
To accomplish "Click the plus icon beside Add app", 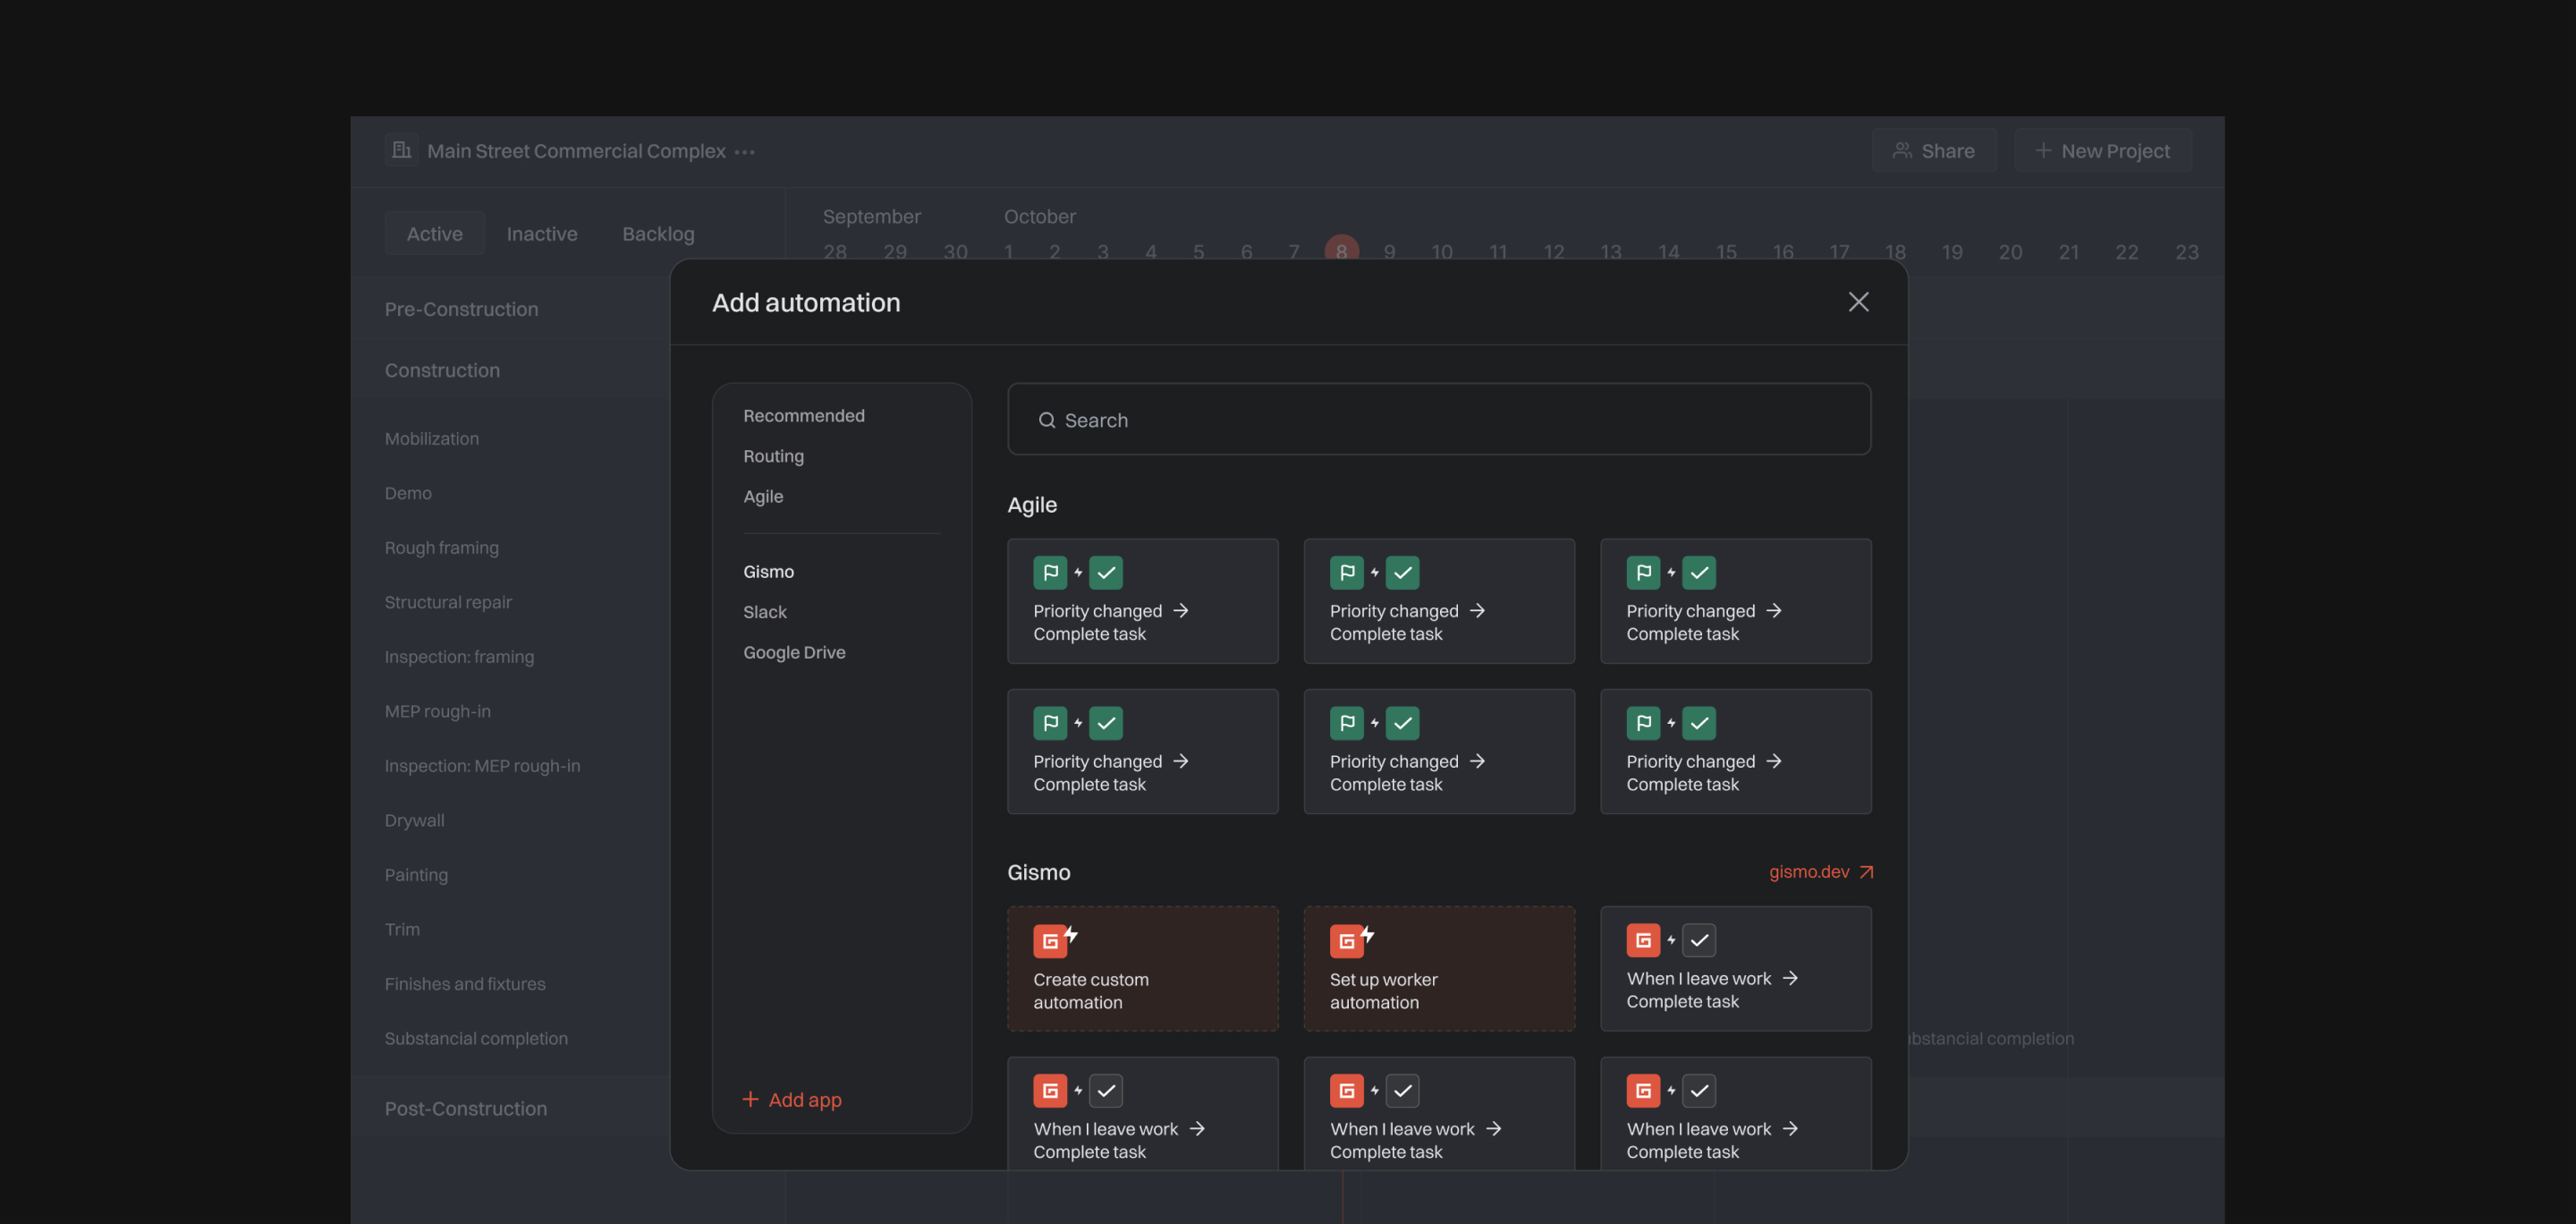I will click(x=750, y=1100).
